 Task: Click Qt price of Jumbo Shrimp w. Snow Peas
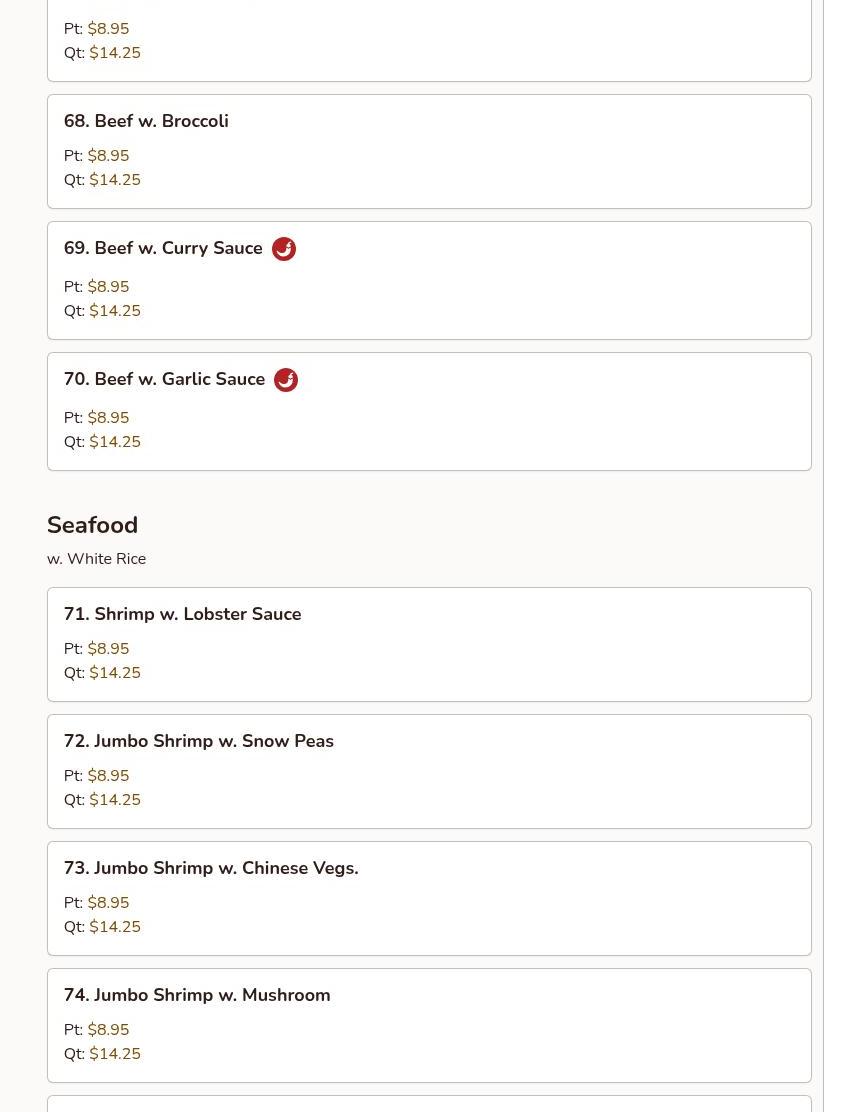[115, 800]
